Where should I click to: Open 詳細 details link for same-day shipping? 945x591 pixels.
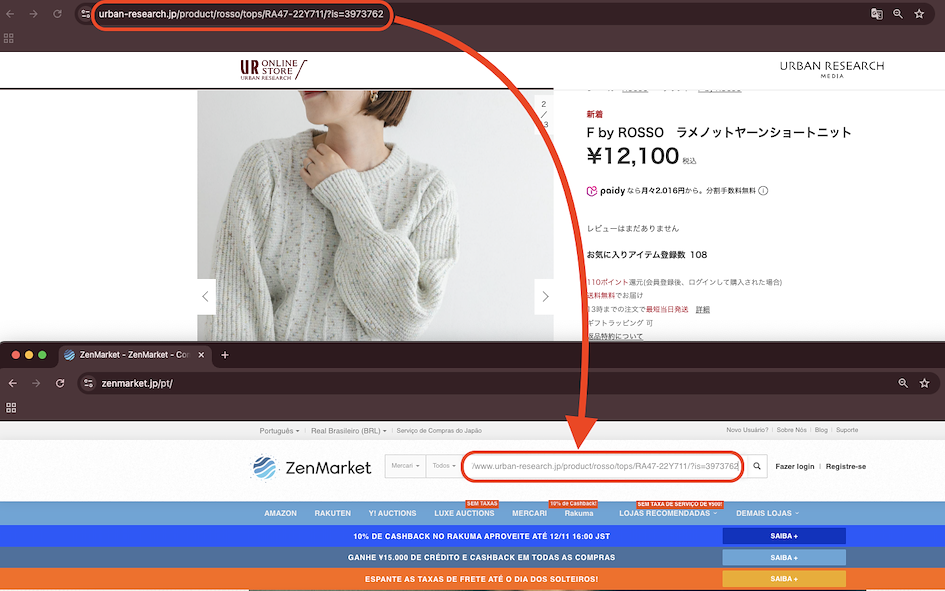(703, 310)
